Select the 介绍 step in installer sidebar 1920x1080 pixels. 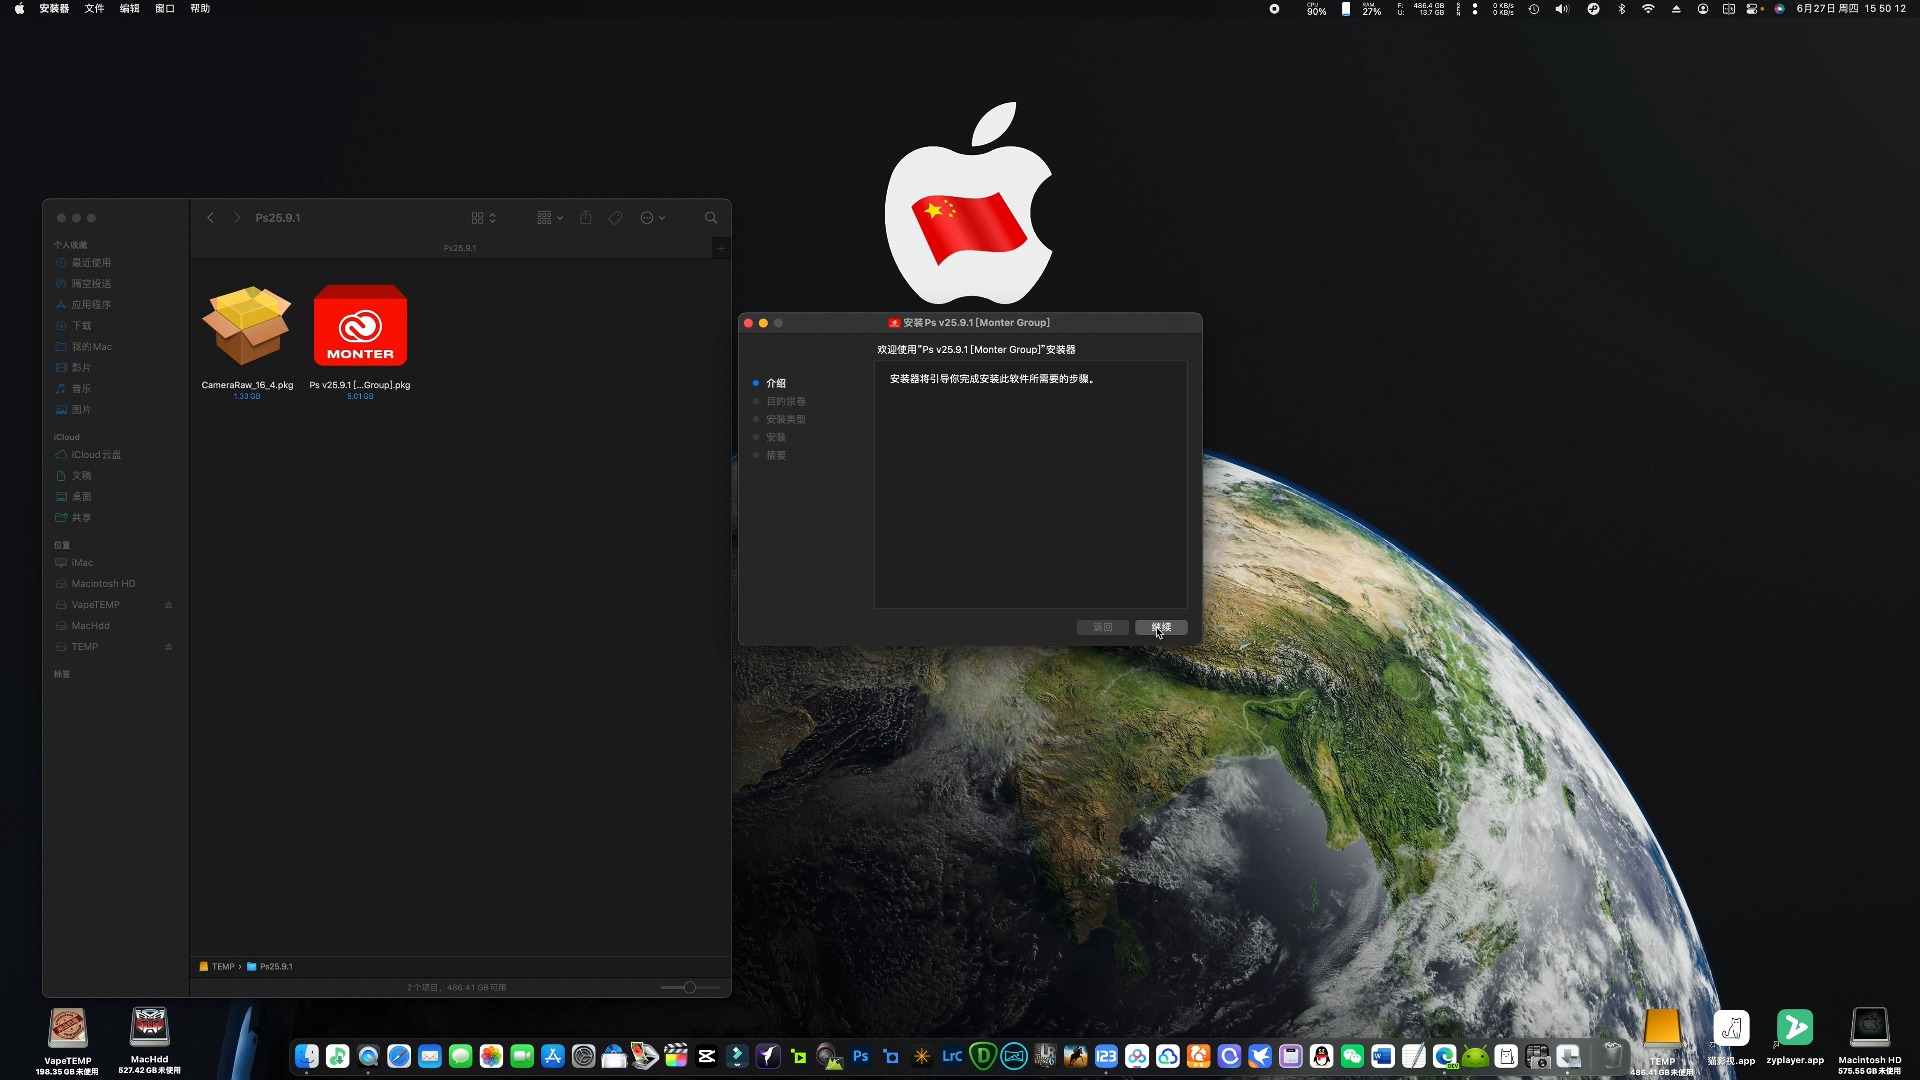click(776, 383)
